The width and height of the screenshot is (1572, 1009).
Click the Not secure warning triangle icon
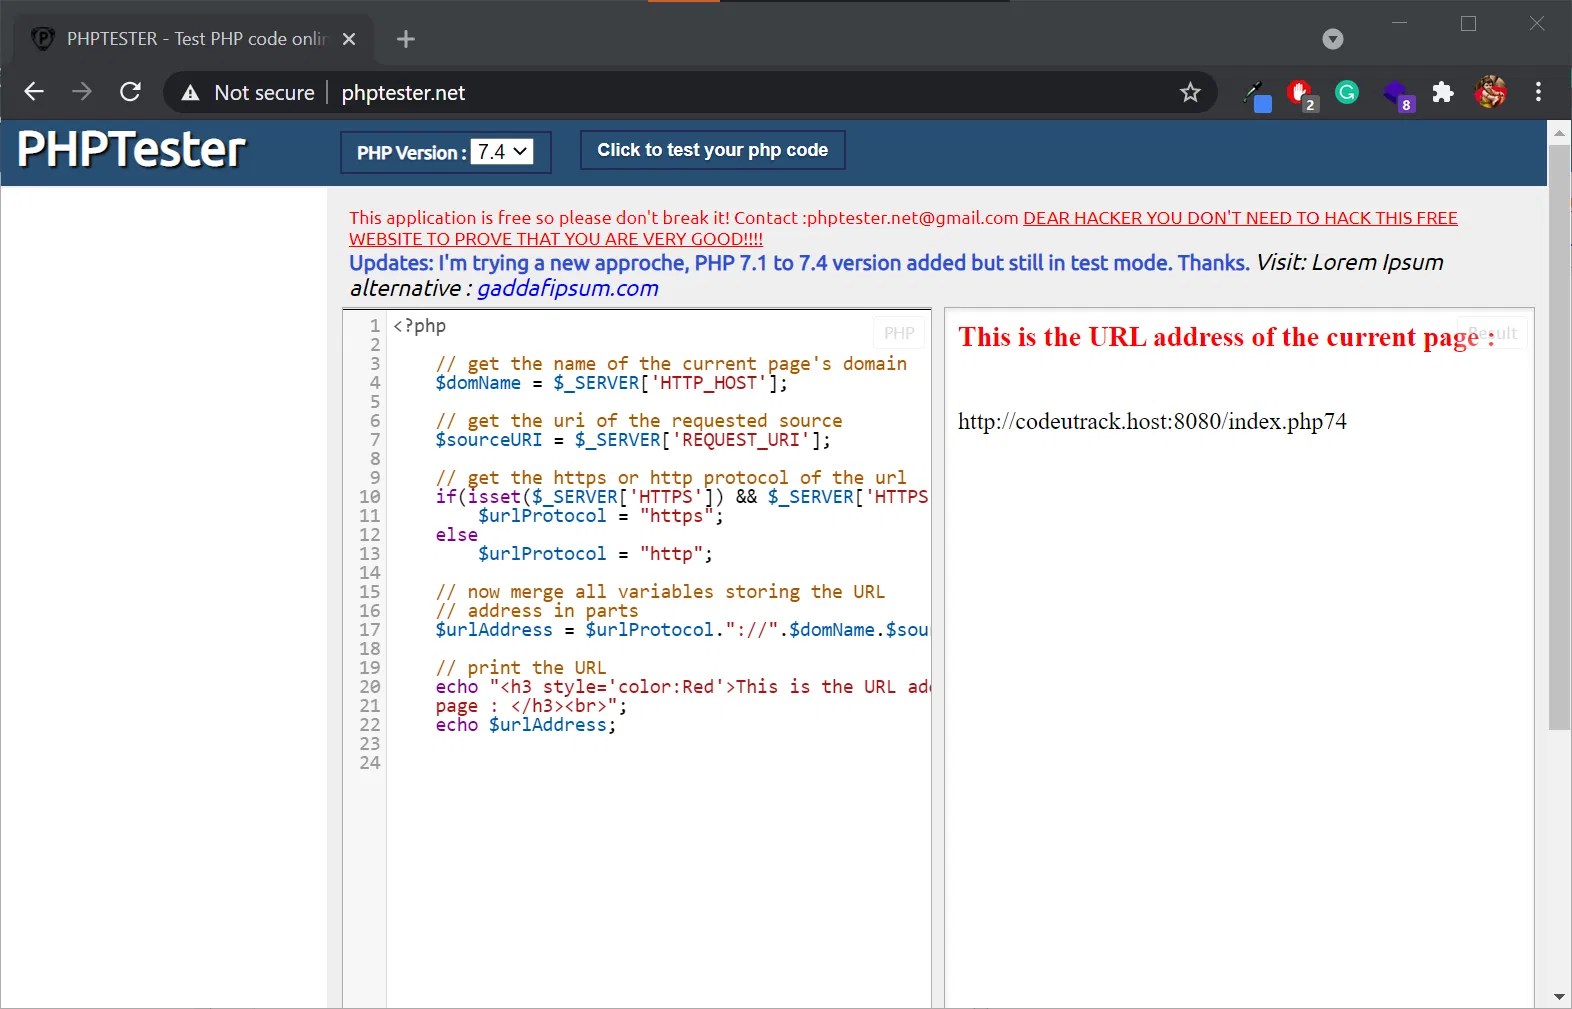click(190, 93)
